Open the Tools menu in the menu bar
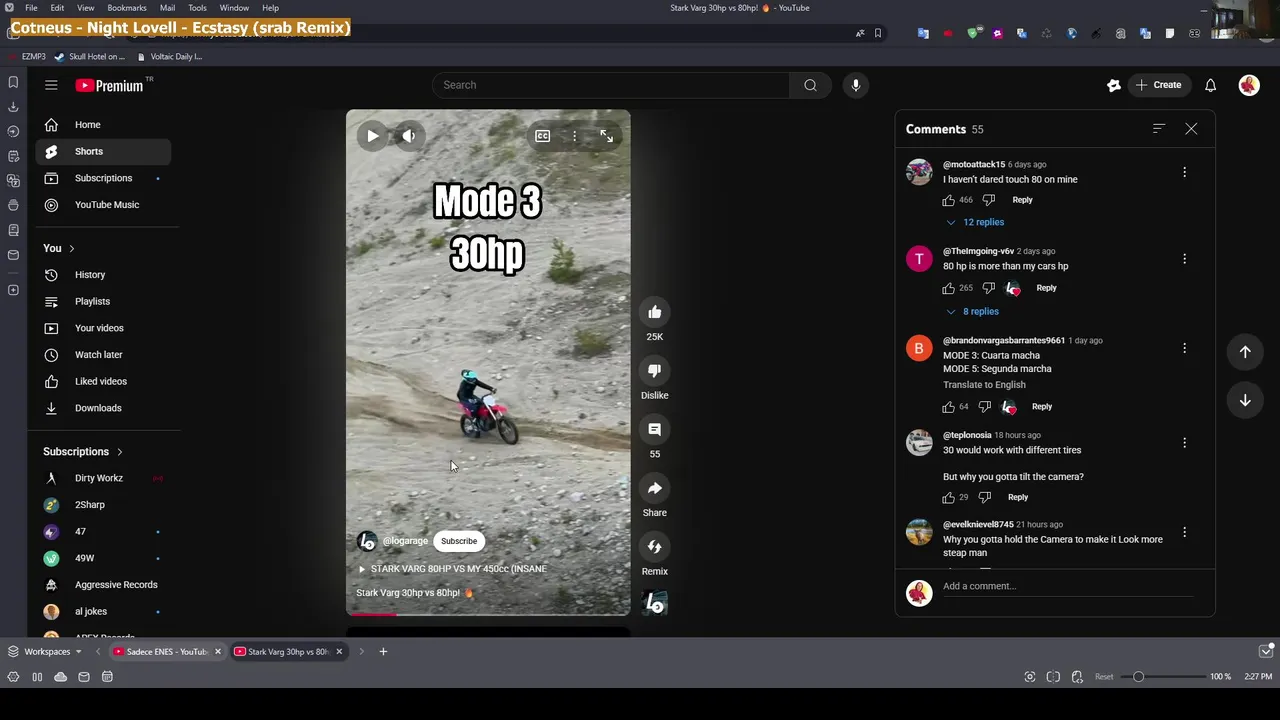Viewport: 1280px width, 720px height. coord(197,8)
